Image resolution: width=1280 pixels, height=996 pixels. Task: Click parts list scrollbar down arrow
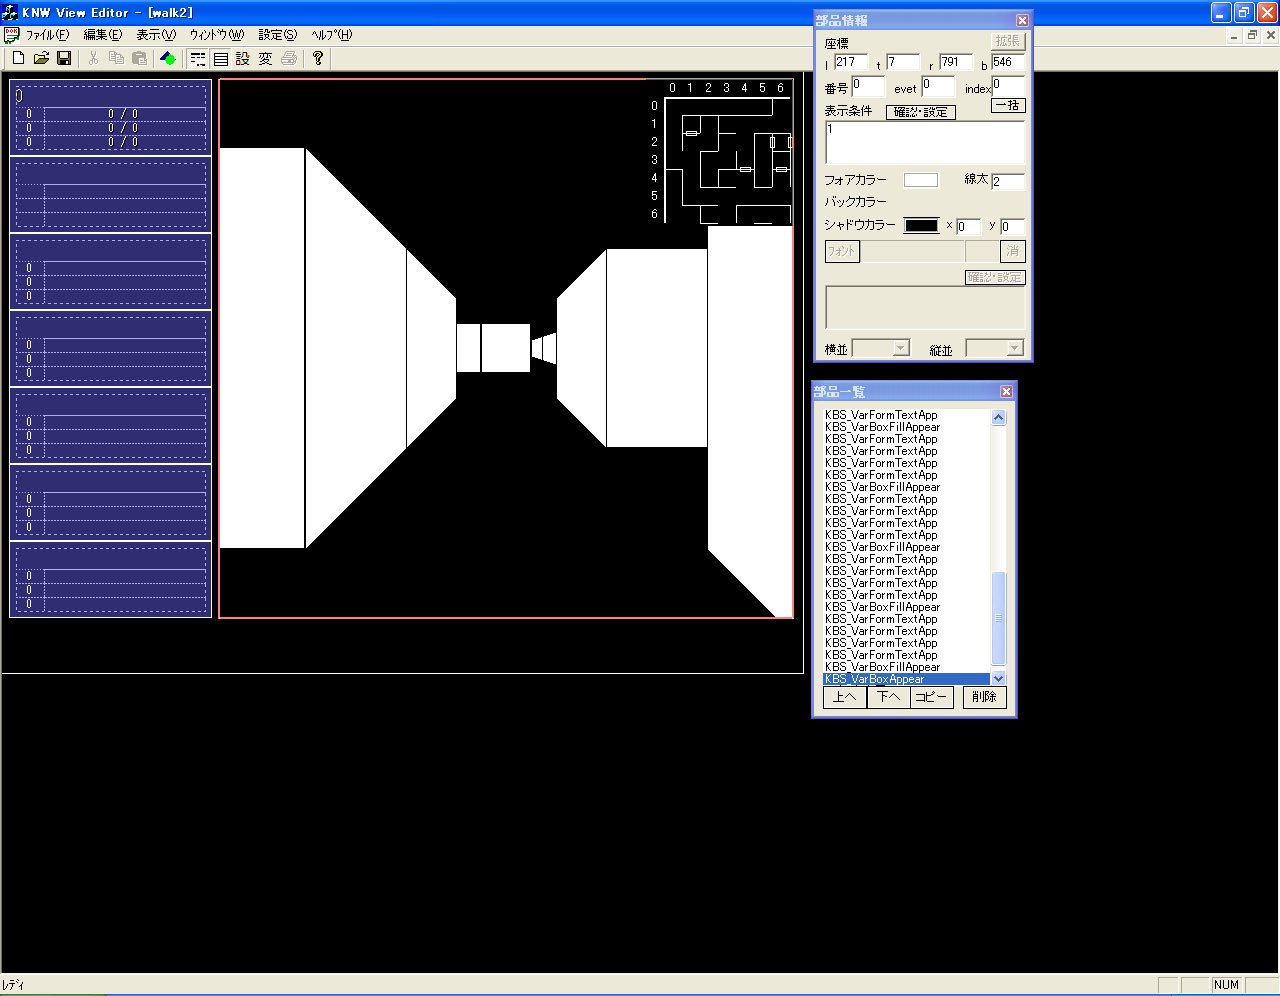pos(998,678)
